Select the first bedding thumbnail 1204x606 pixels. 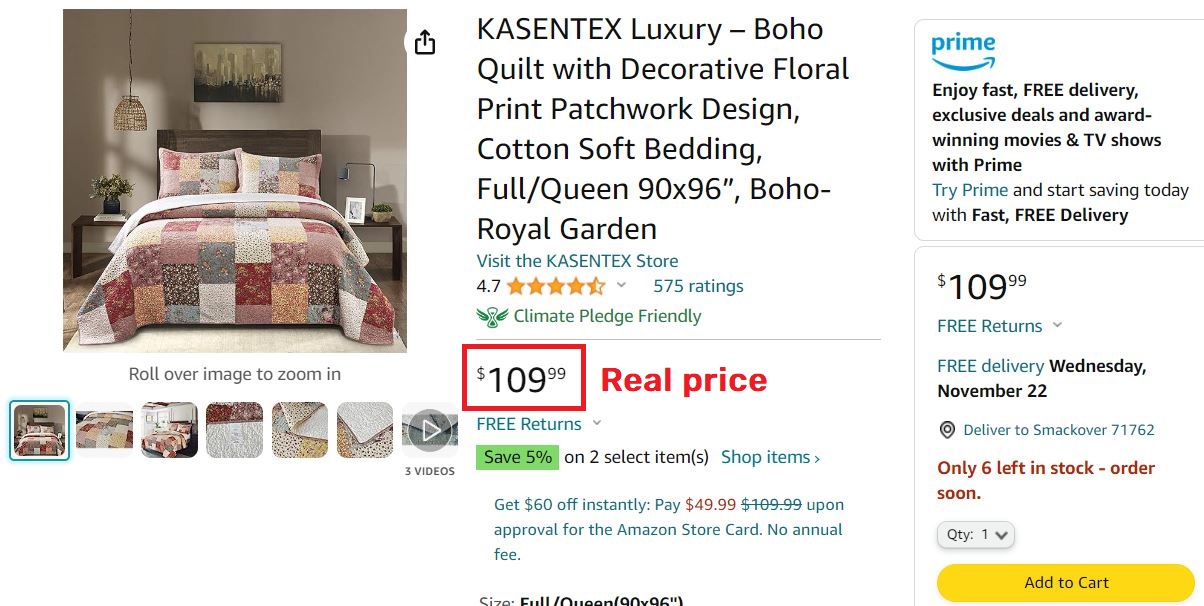pyautogui.click(x=39, y=429)
